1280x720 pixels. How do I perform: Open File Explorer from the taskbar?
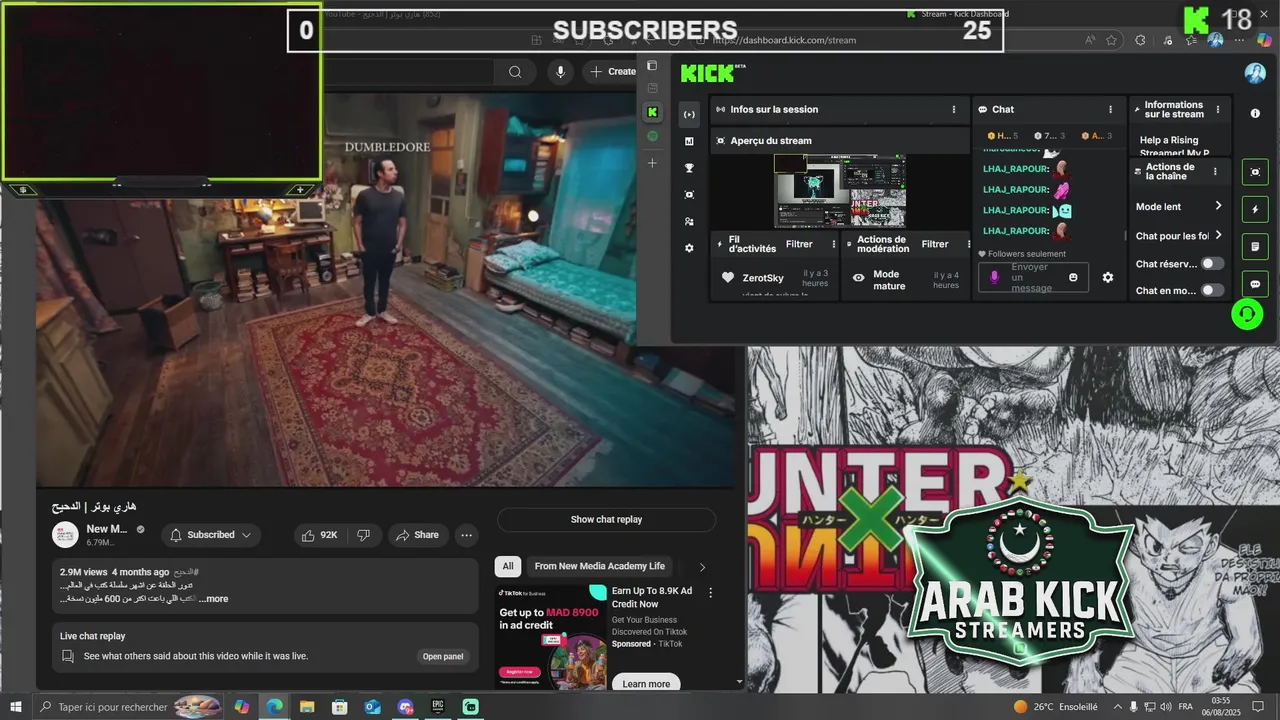pos(307,707)
